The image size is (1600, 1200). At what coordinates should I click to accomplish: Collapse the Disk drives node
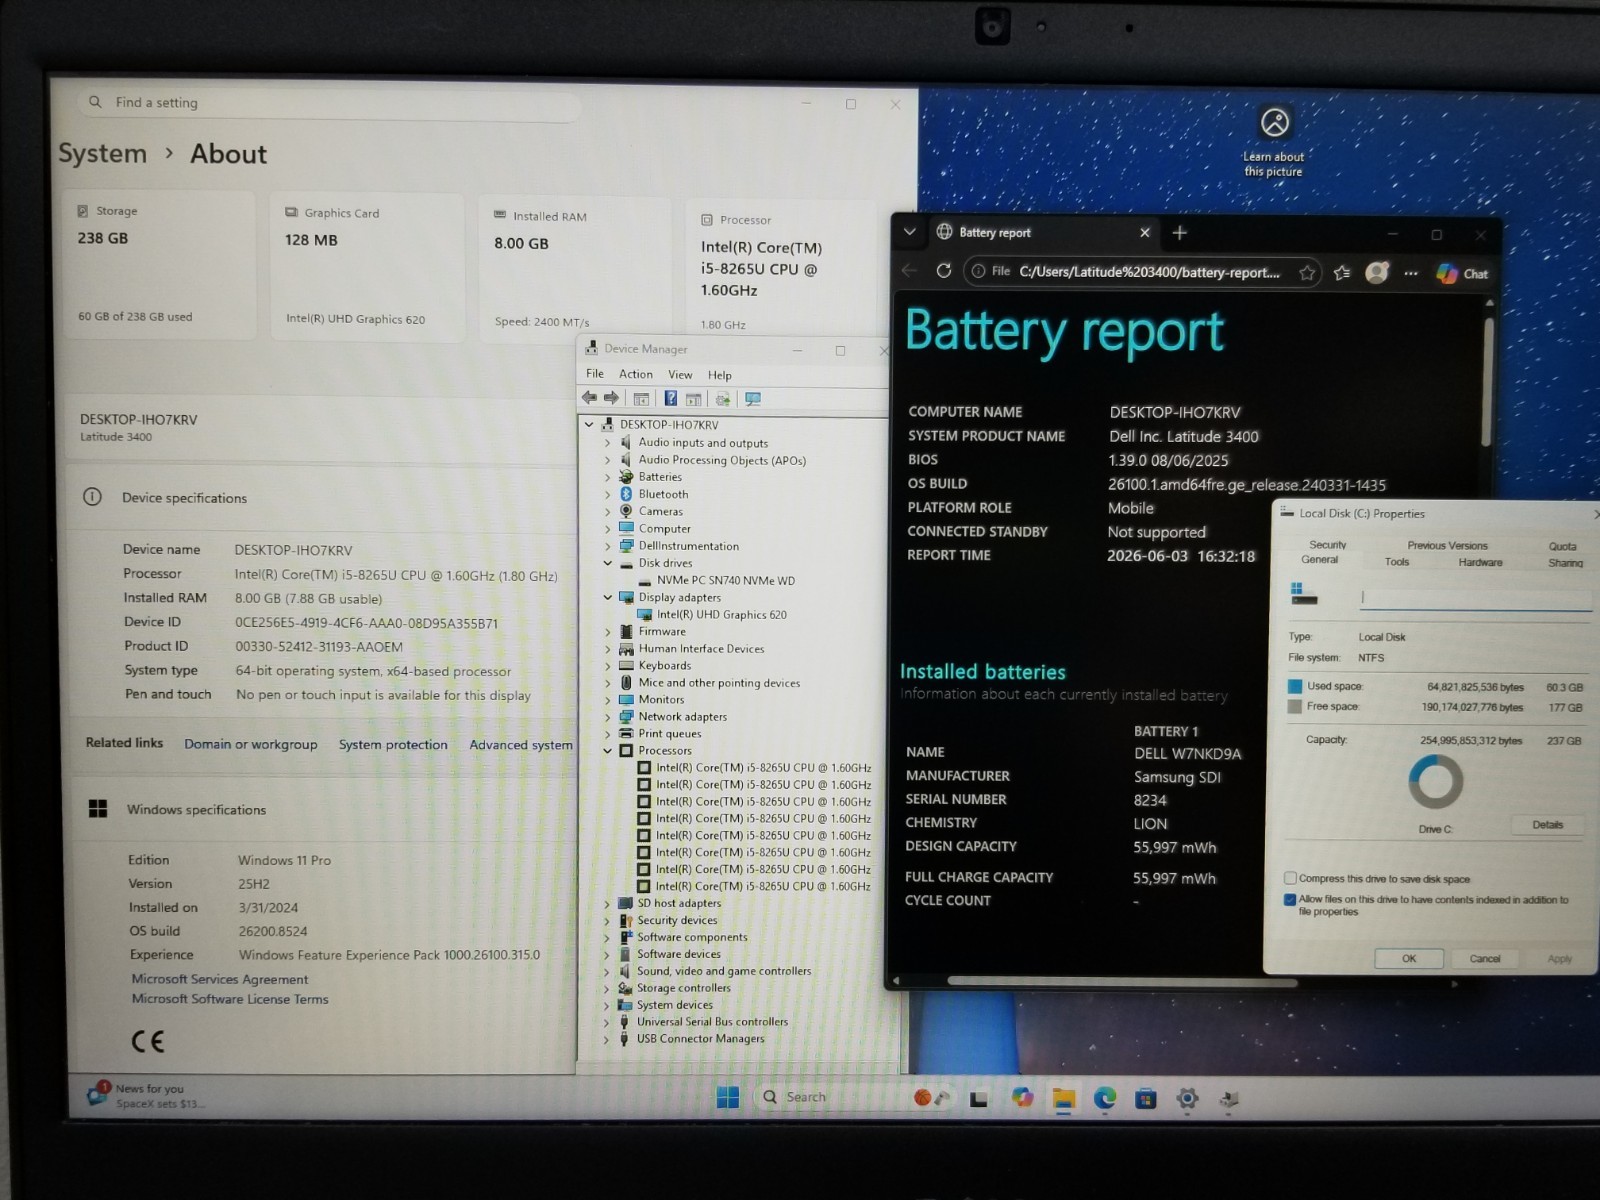tap(607, 563)
